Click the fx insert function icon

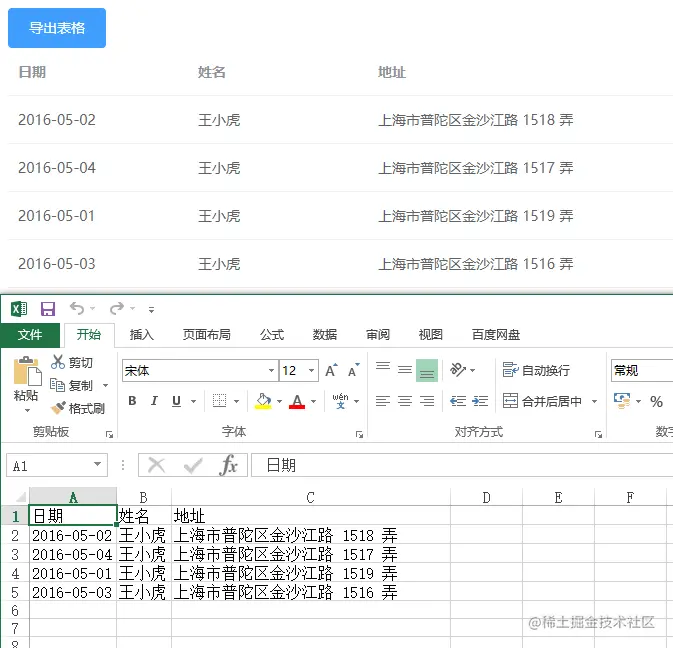[x=228, y=465]
